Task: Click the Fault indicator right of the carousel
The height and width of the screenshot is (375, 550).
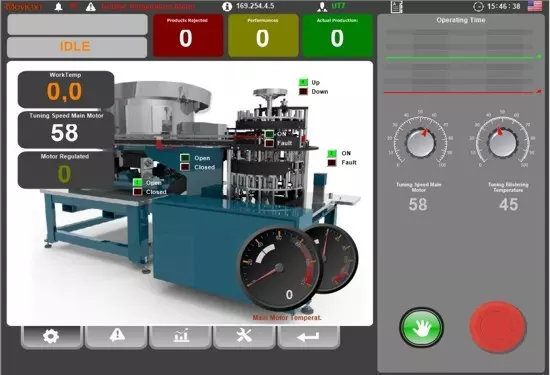Action: click(x=332, y=163)
